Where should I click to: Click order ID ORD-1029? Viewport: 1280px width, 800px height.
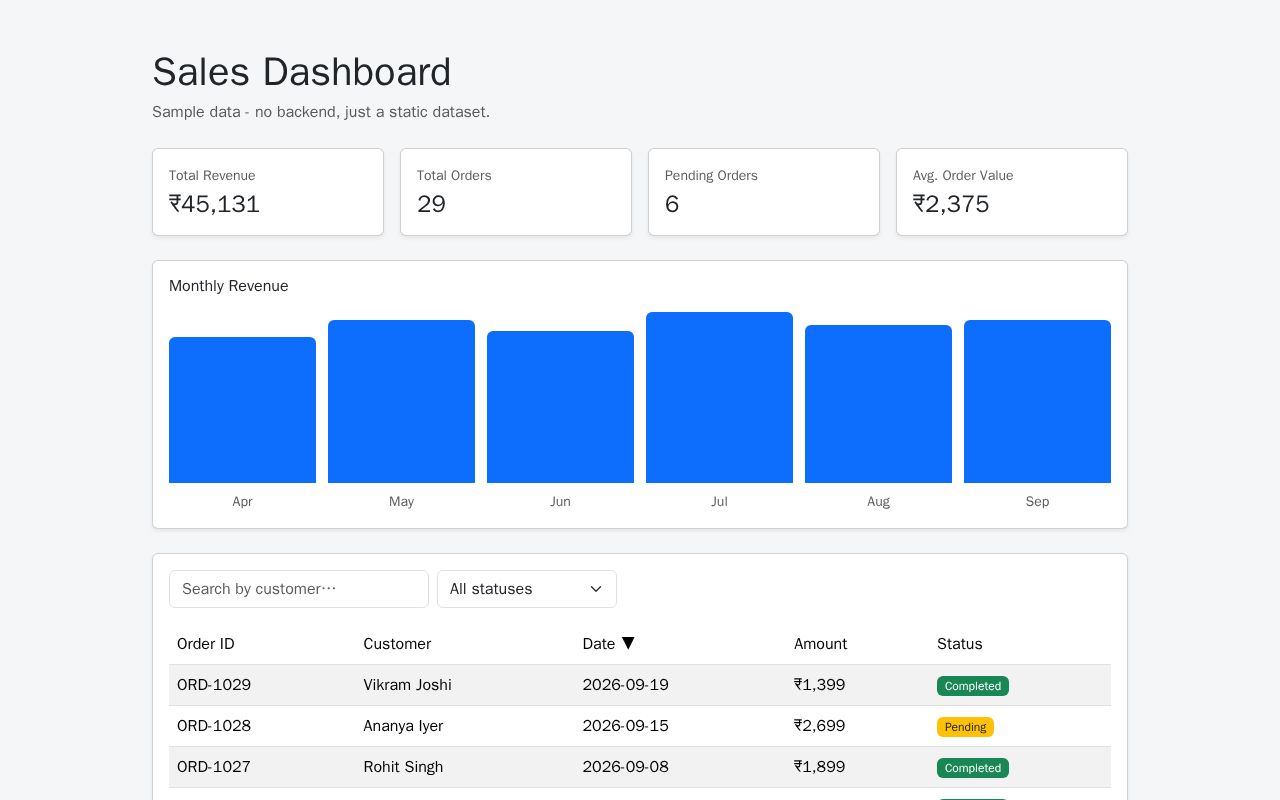[214, 685]
